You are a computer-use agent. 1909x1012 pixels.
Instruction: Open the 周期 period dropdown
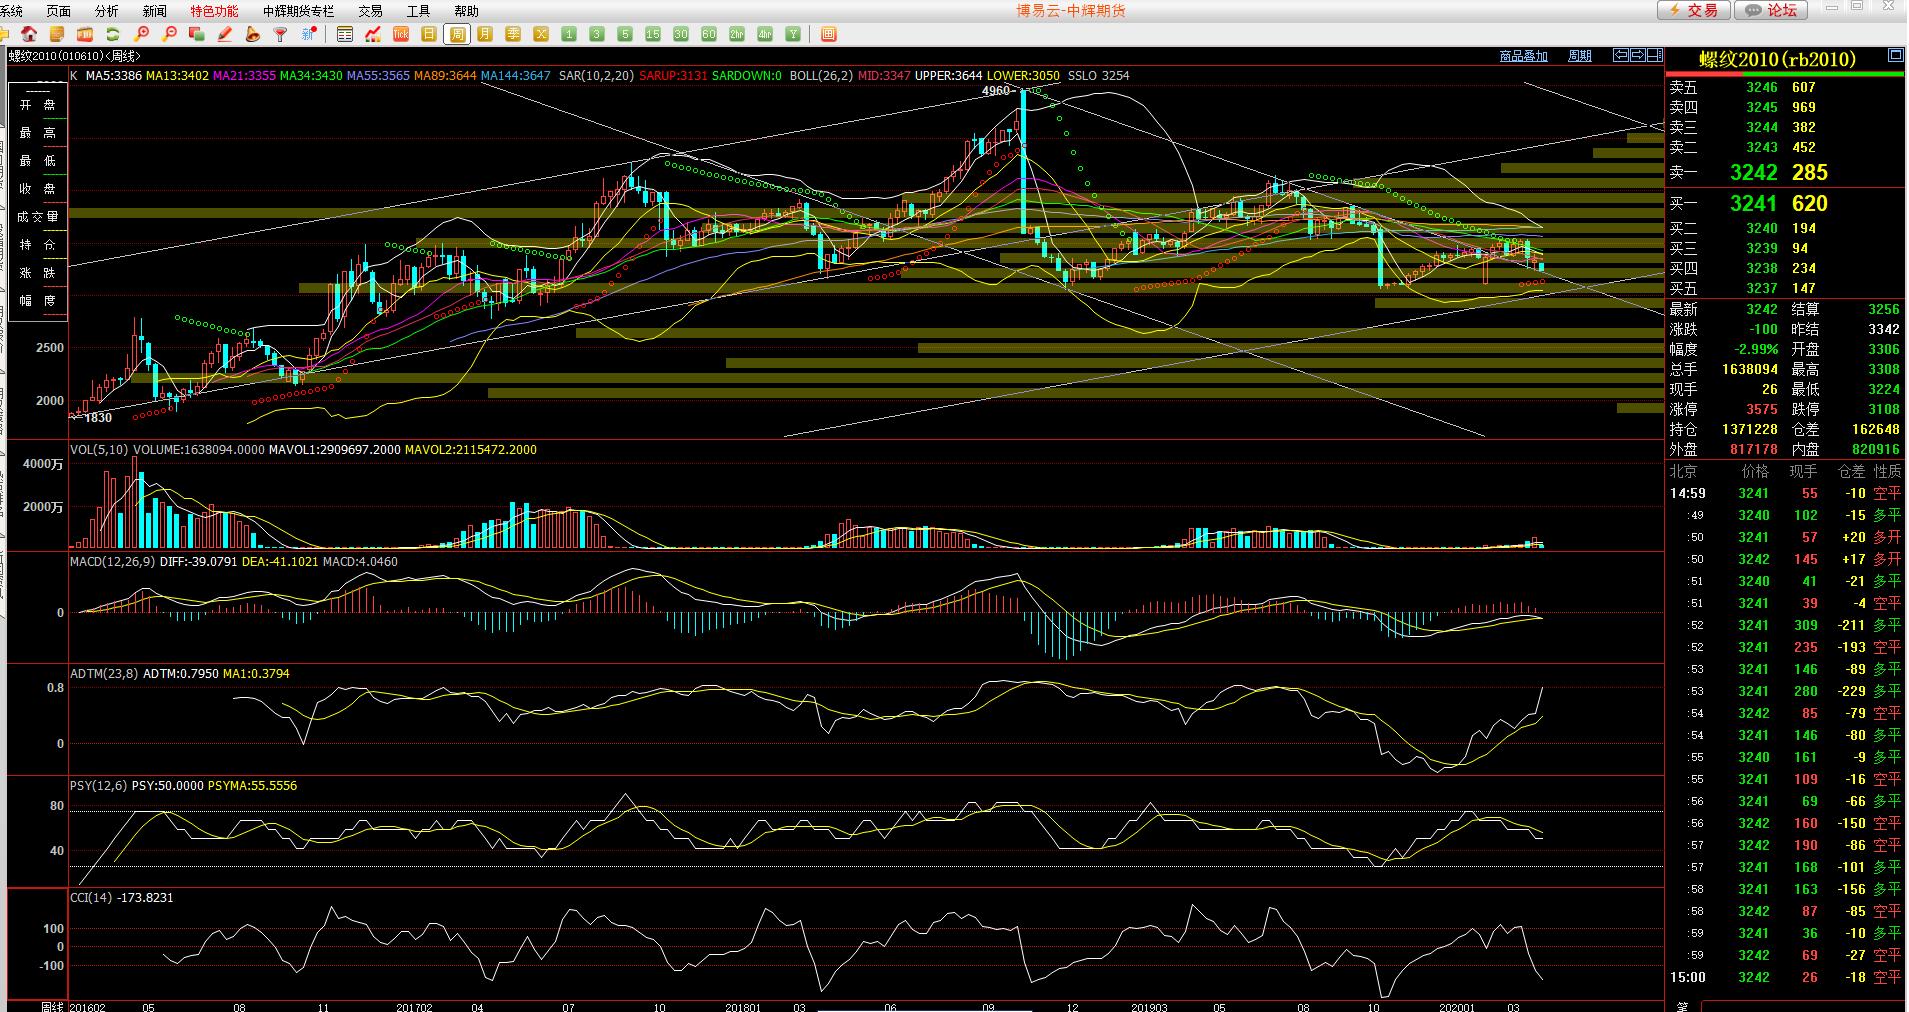(x=1579, y=56)
